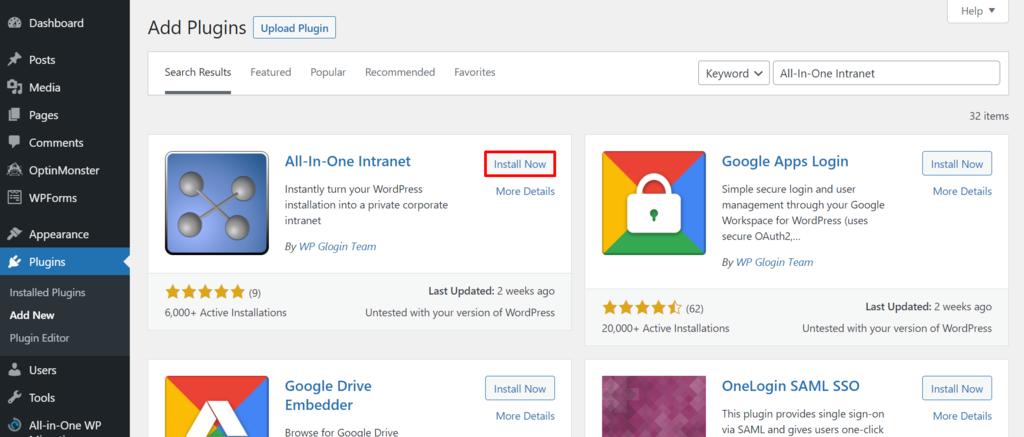
Task: Click the Tools wrench icon
Action: [14, 398]
